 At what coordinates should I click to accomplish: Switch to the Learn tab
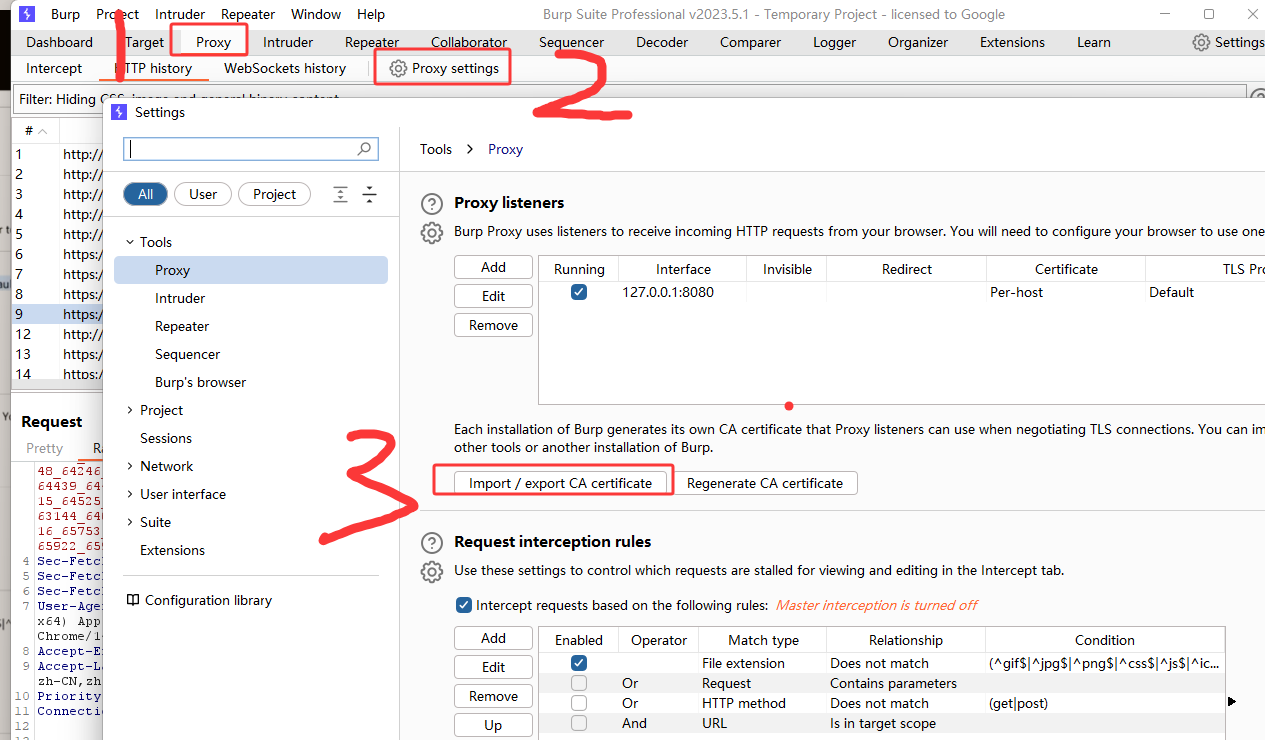click(x=1093, y=42)
